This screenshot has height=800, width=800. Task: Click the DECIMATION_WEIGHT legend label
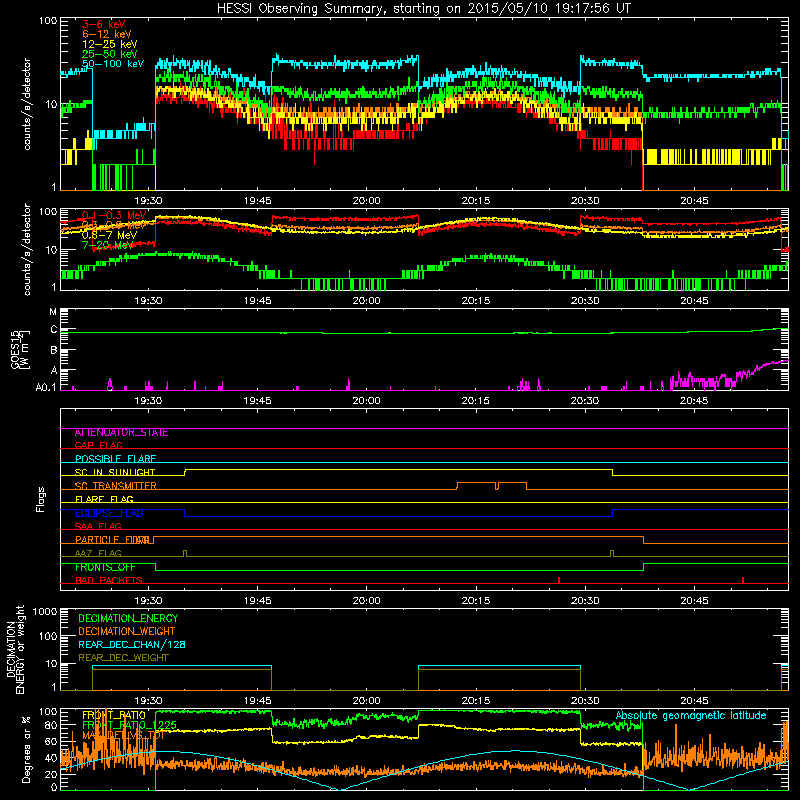127,632
